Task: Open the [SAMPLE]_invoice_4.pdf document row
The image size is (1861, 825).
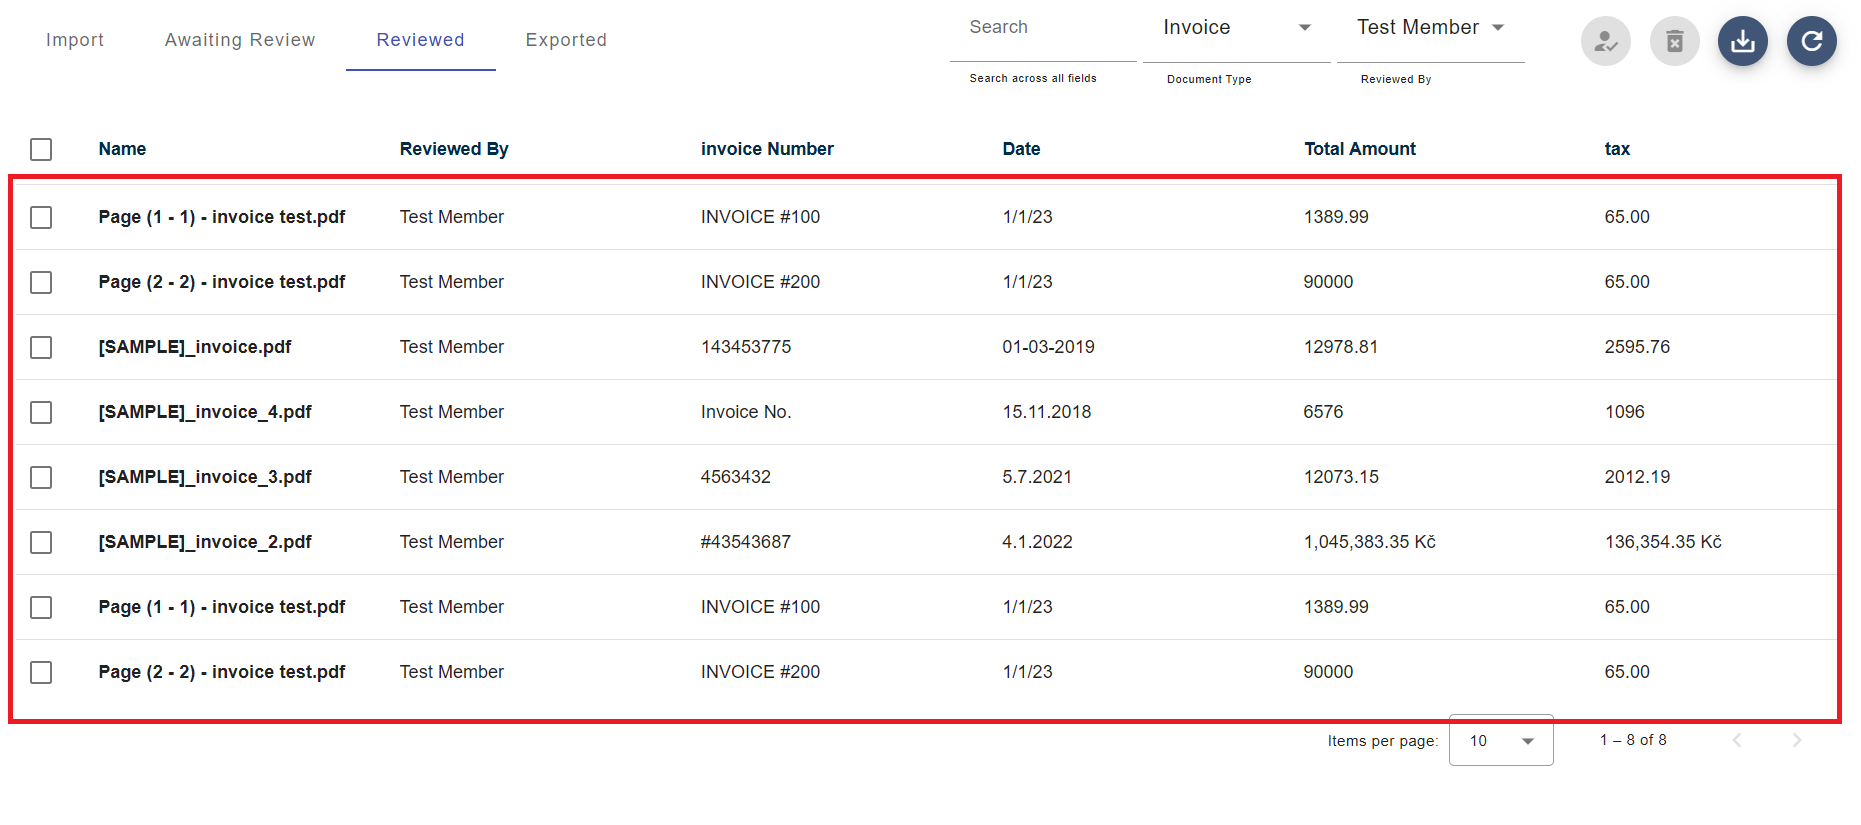Action: coord(205,412)
